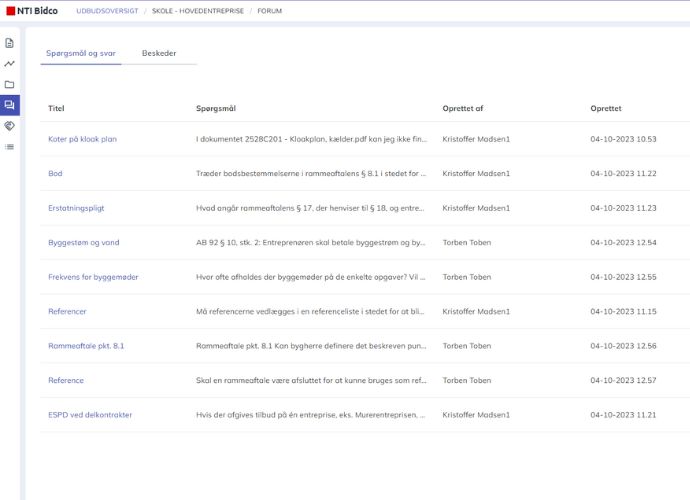Click the Titel column header
This screenshot has height=500, width=690.
[x=56, y=108]
